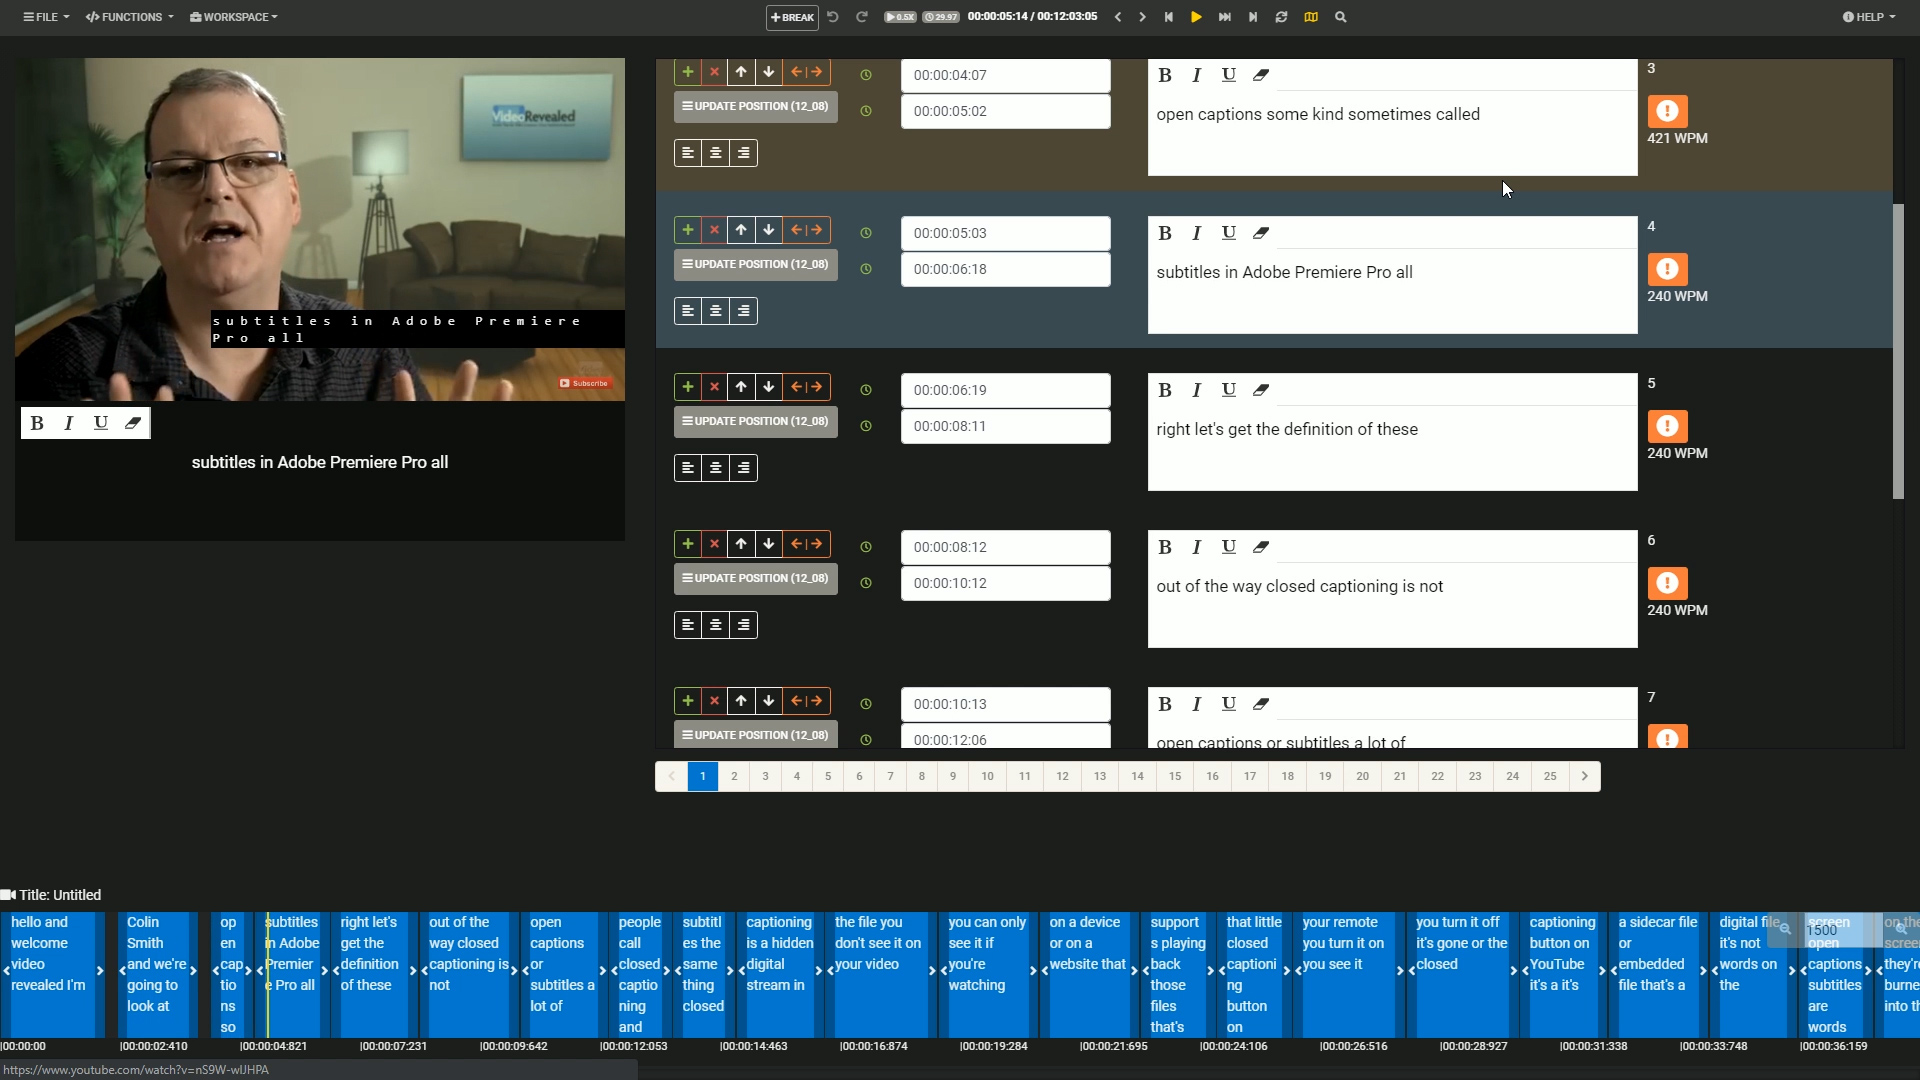Go to page 2 of captions

(734, 776)
